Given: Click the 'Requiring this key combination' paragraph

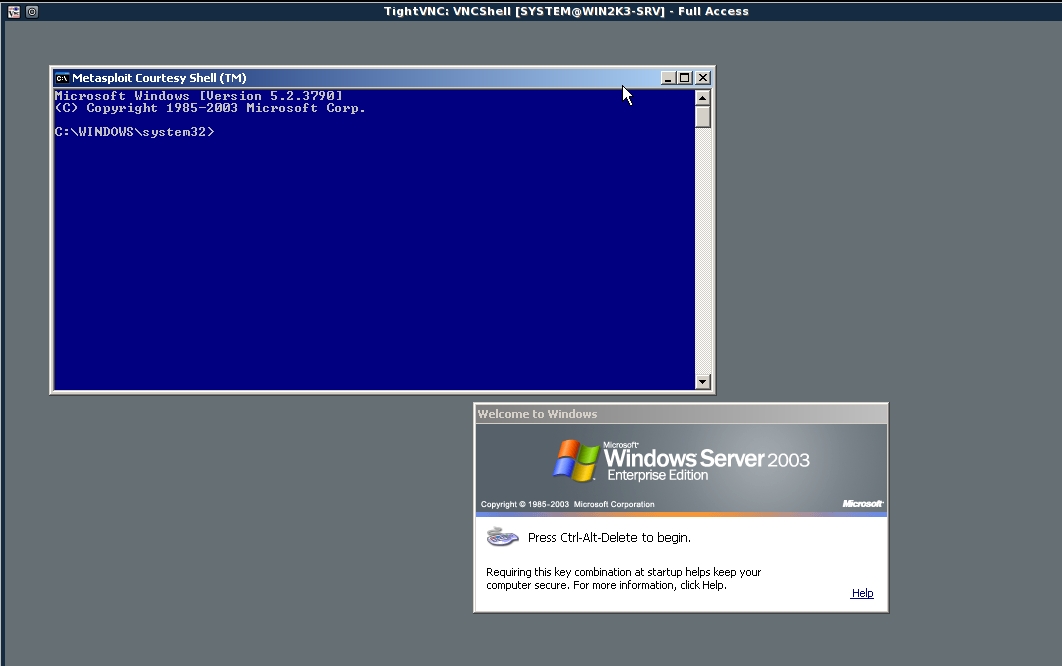Looking at the screenshot, I should click(624, 579).
